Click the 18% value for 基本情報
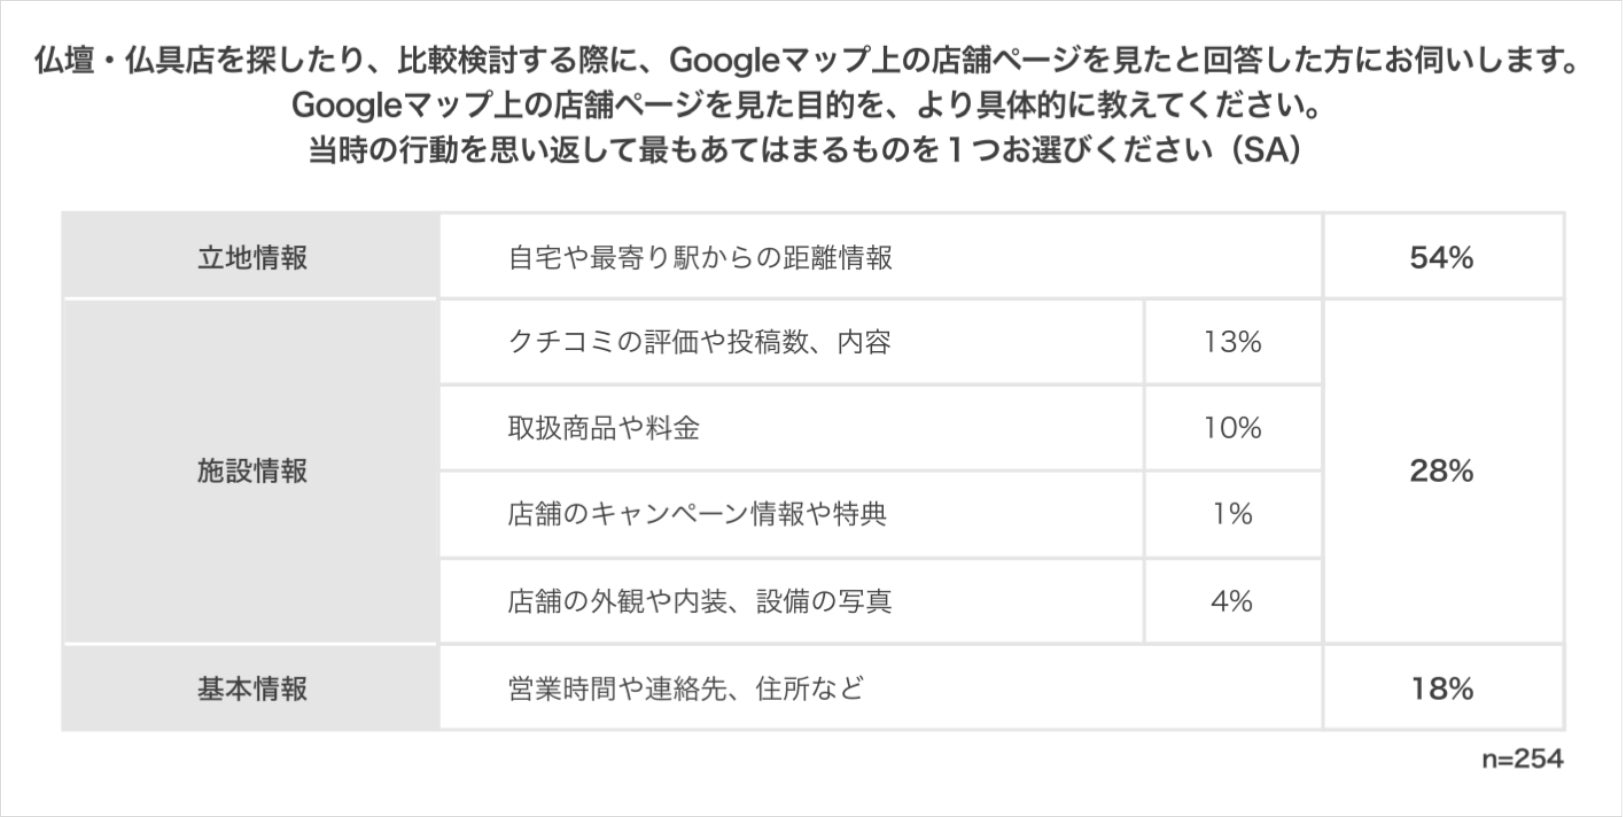Screen dimensions: 1623x817 (1441, 689)
